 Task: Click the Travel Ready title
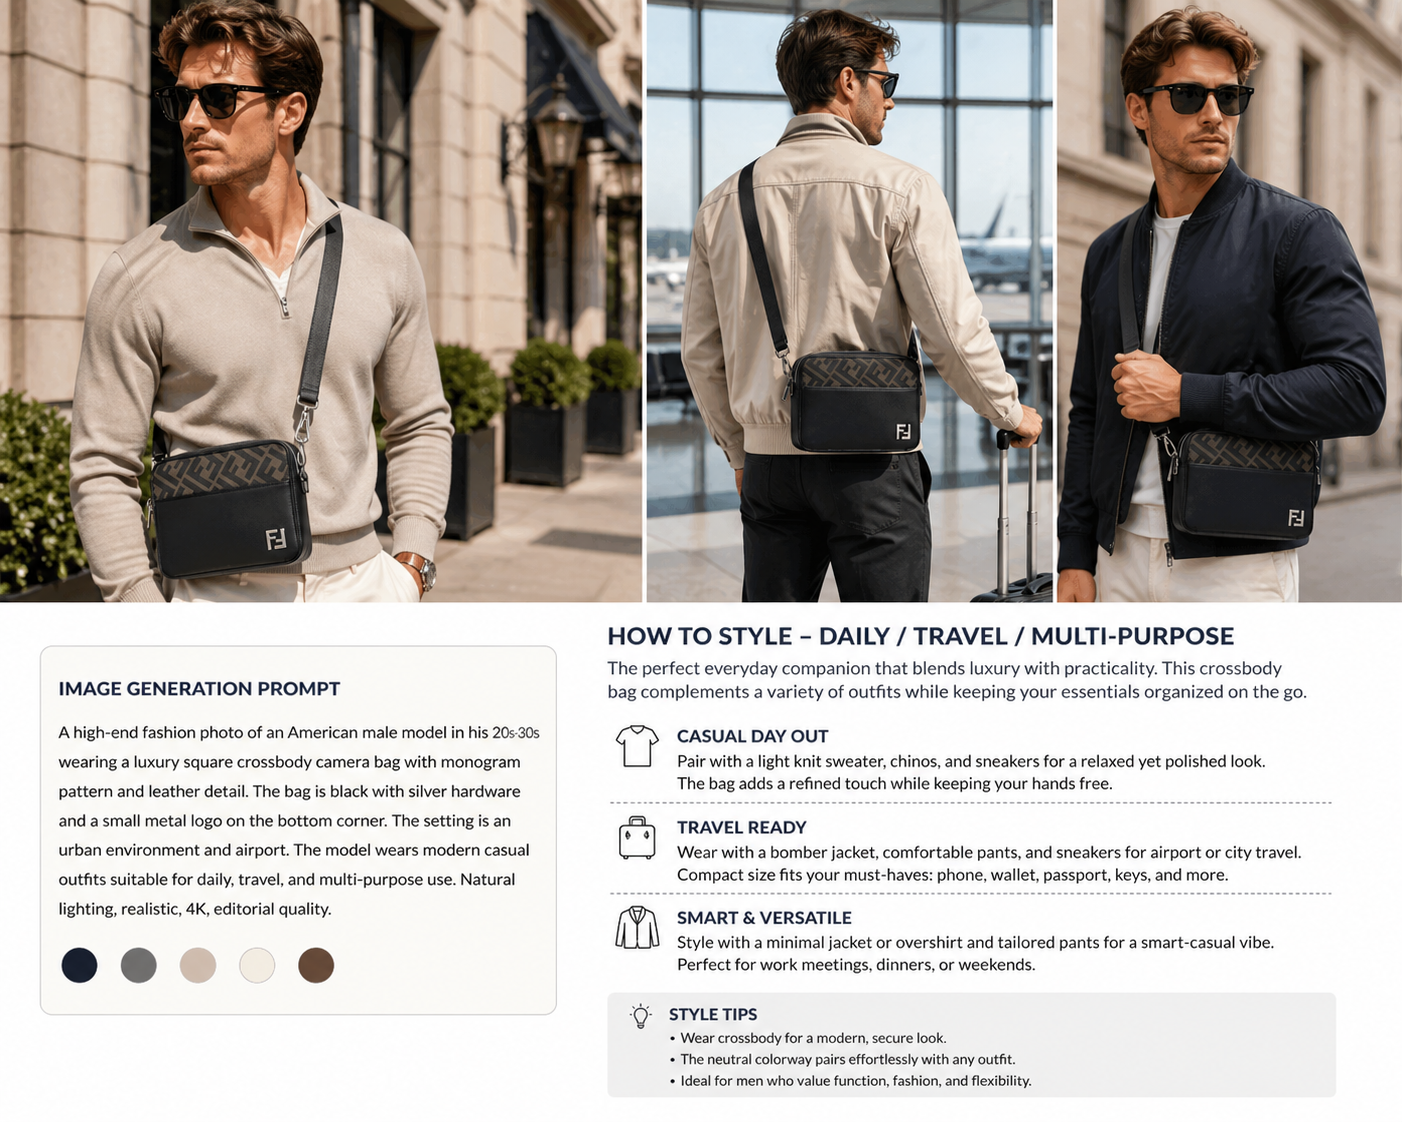click(x=741, y=827)
